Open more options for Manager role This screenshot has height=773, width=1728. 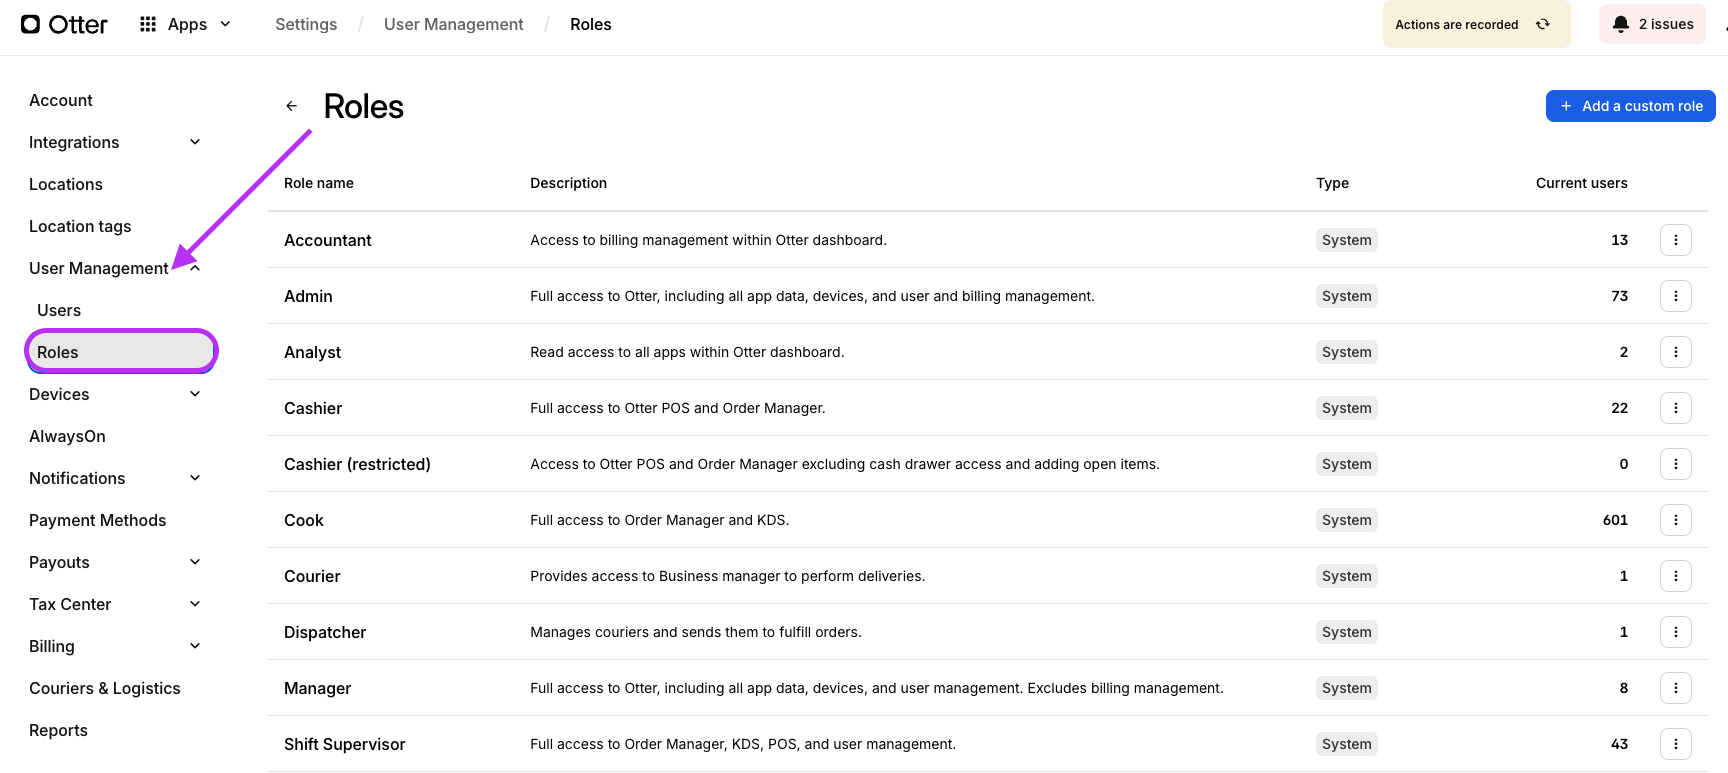(x=1676, y=688)
